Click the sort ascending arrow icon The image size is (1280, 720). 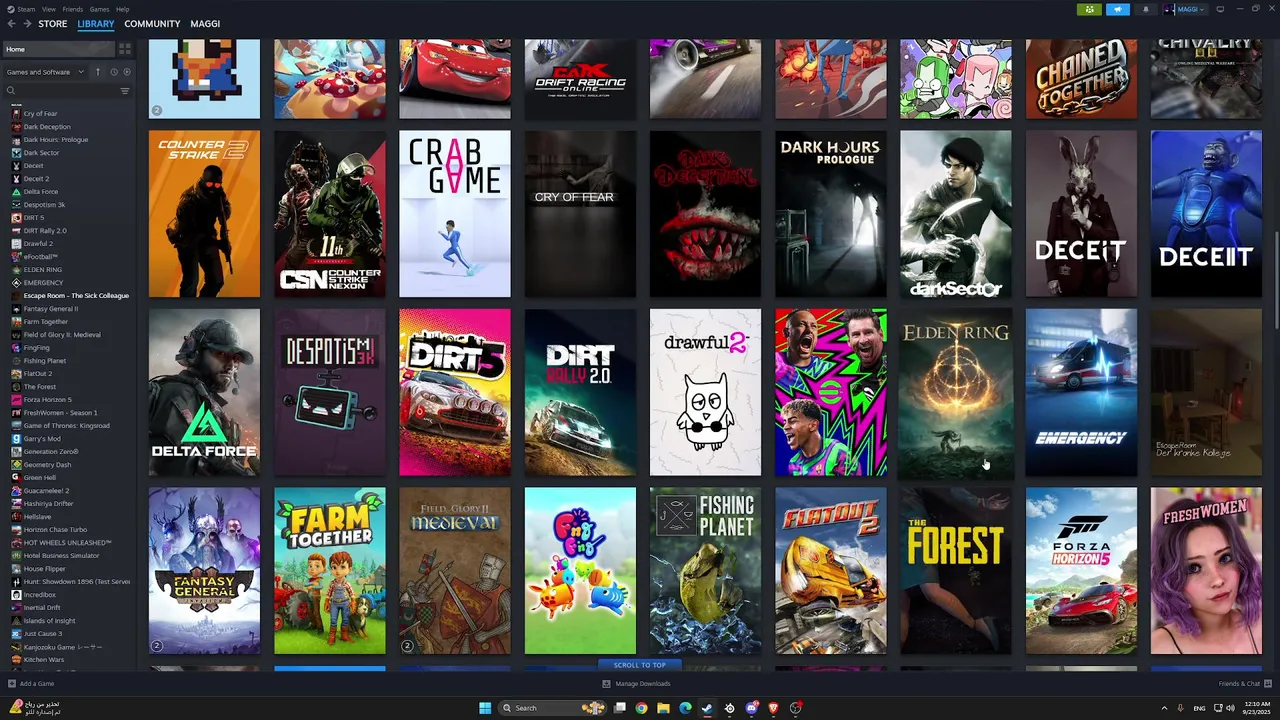tap(98, 72)
